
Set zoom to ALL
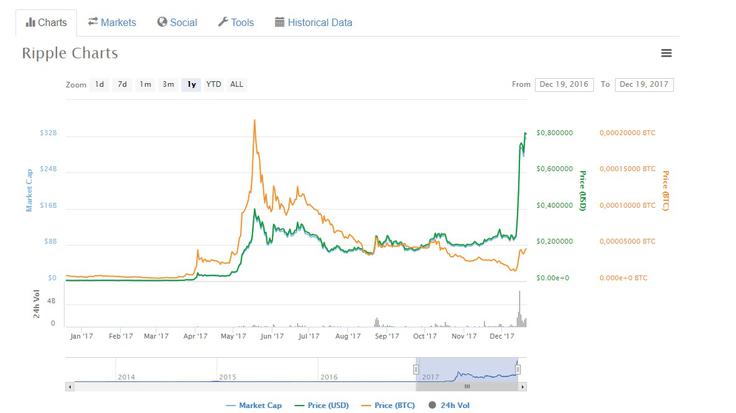(237, 84)
